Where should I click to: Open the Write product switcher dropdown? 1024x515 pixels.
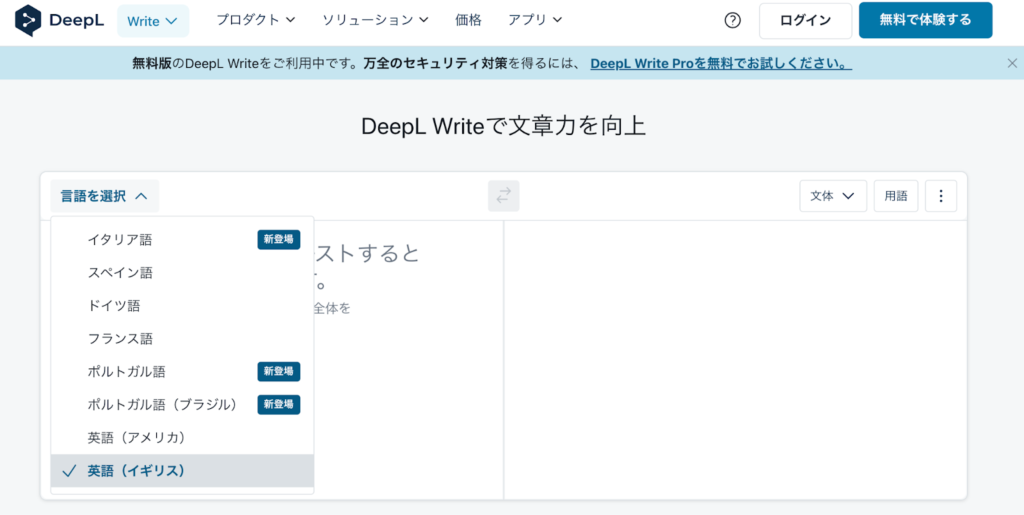153,21
